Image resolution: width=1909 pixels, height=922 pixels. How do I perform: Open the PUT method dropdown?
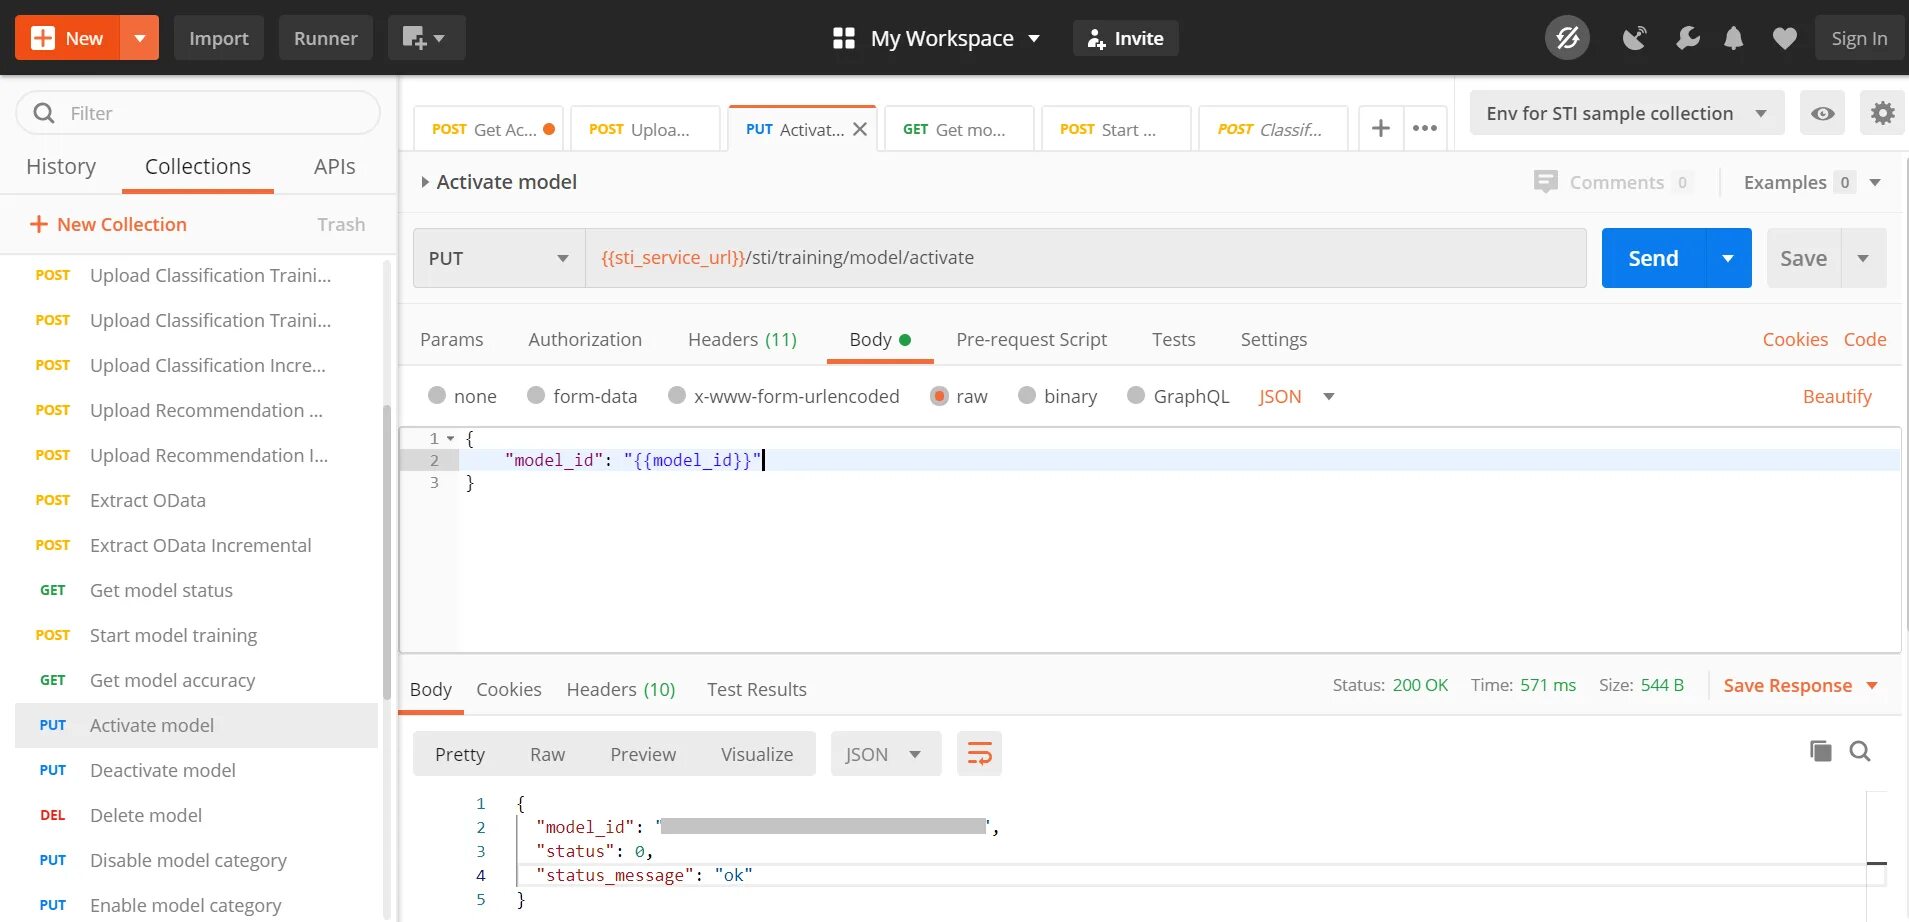click(499, 258)
